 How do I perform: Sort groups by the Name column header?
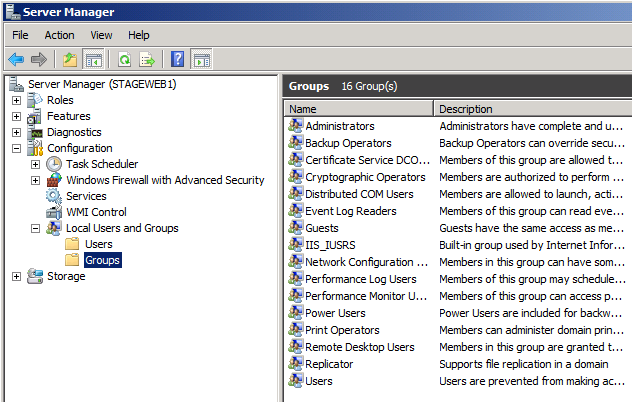359,109
